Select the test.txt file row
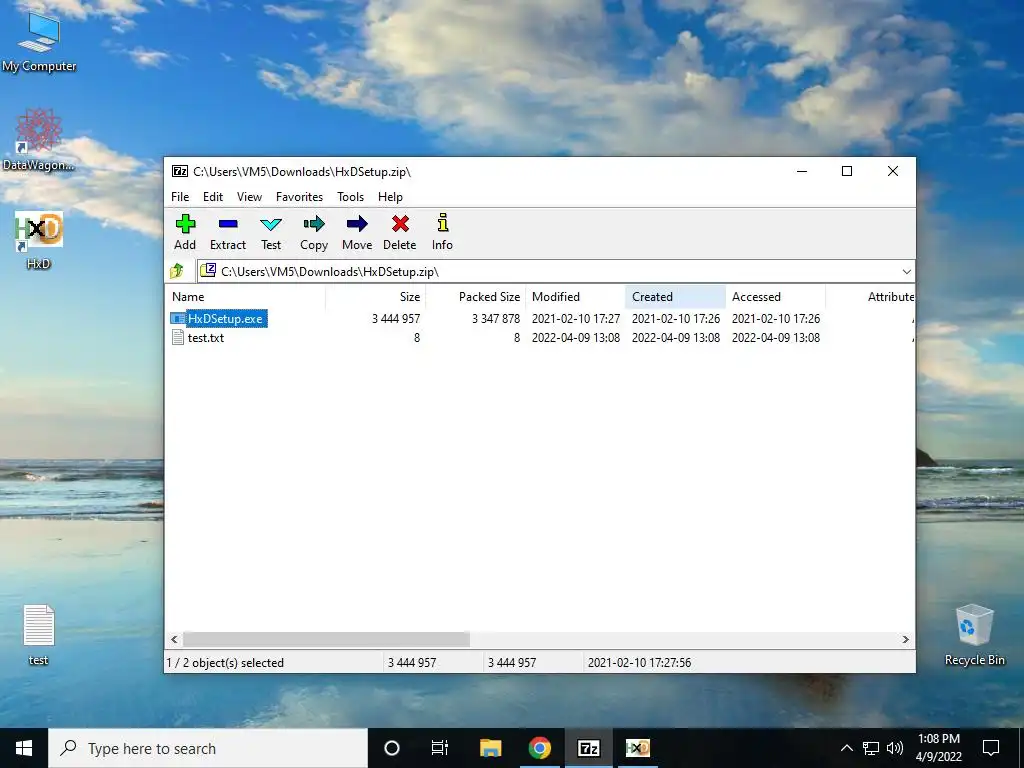The image size is (1024, 768). (540, 338)
